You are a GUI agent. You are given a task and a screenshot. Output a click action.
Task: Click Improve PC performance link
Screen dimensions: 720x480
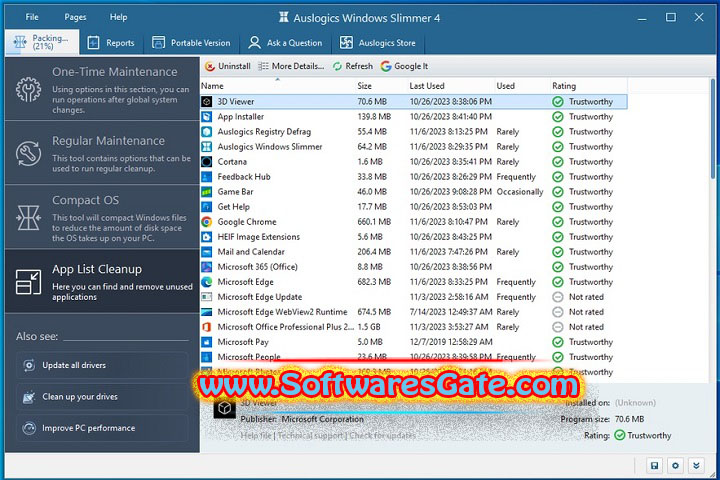102,428
